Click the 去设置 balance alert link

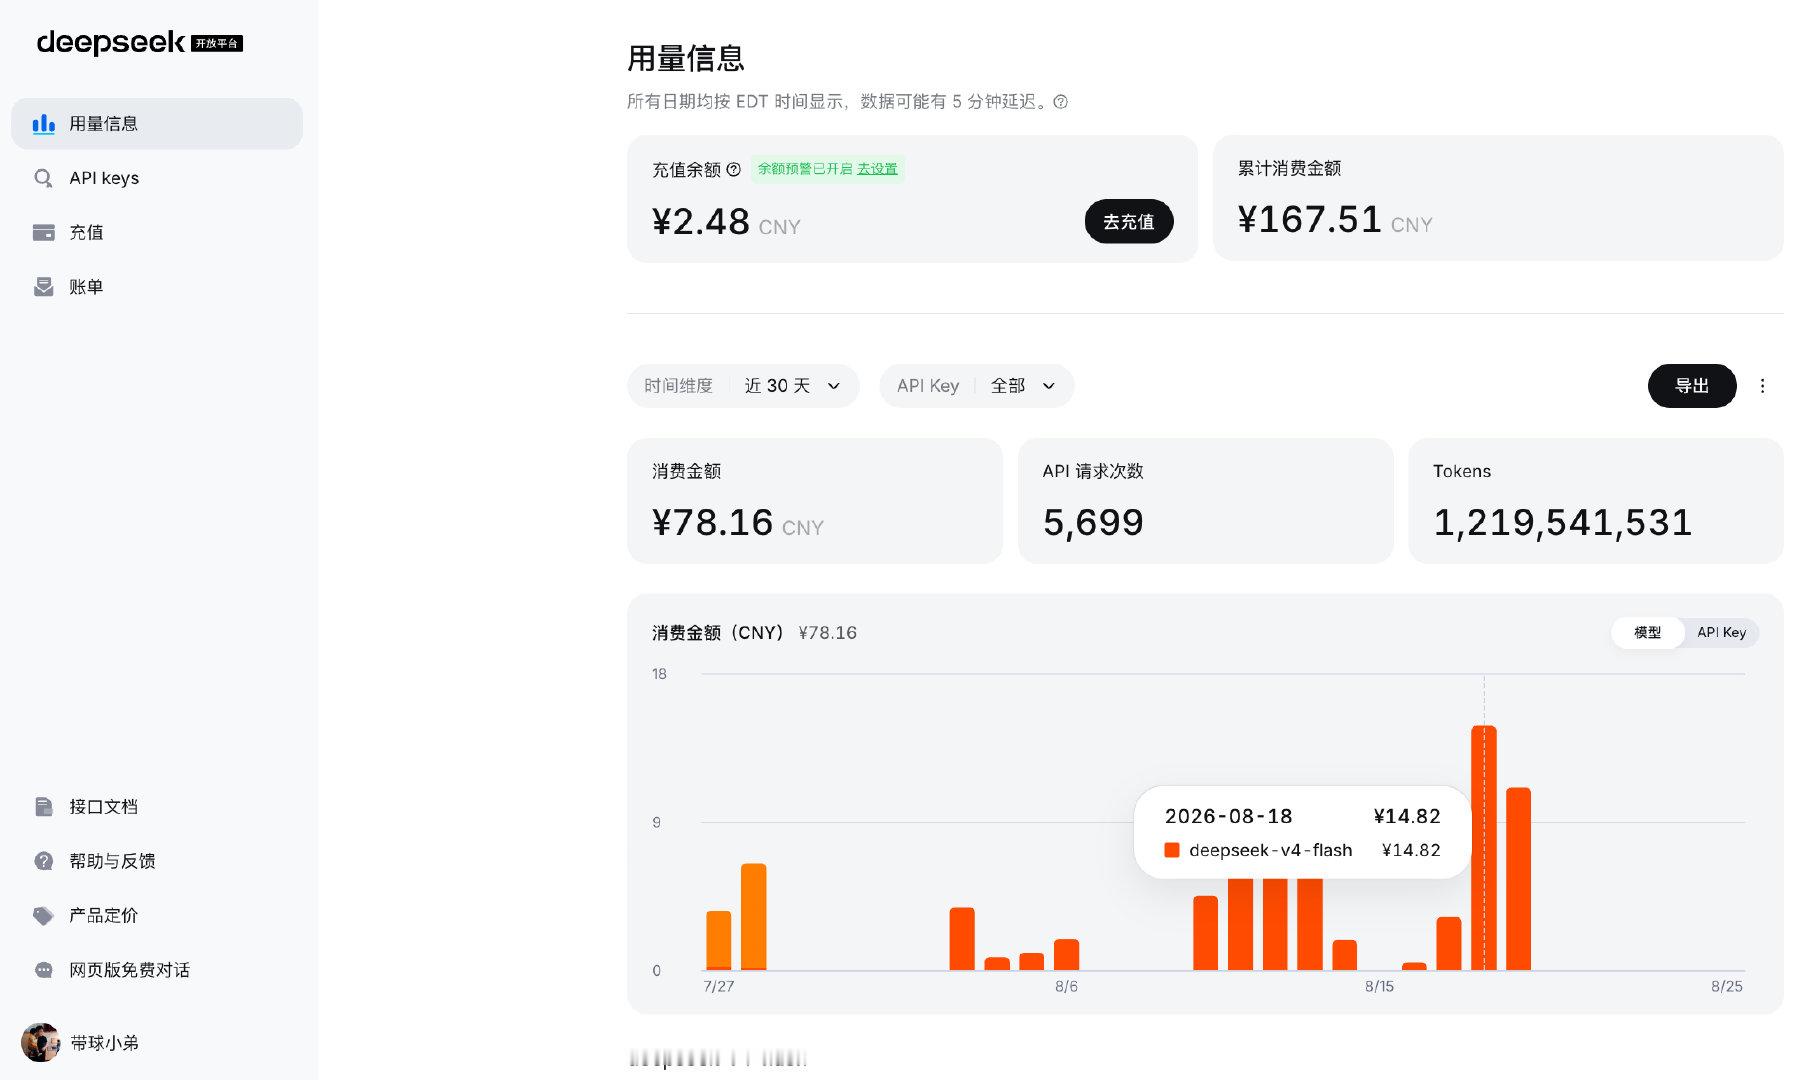tap(877, 169)
